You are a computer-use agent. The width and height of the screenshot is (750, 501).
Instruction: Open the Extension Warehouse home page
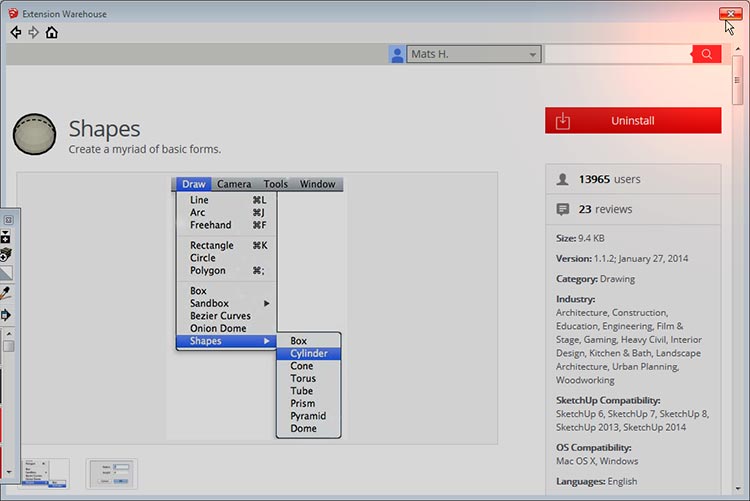click(52, 33)
